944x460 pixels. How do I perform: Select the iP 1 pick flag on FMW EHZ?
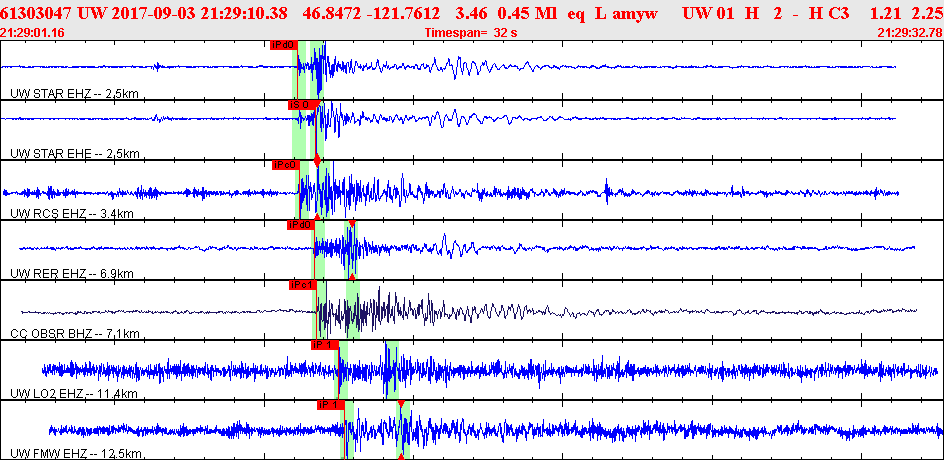(x=331, y=405)
